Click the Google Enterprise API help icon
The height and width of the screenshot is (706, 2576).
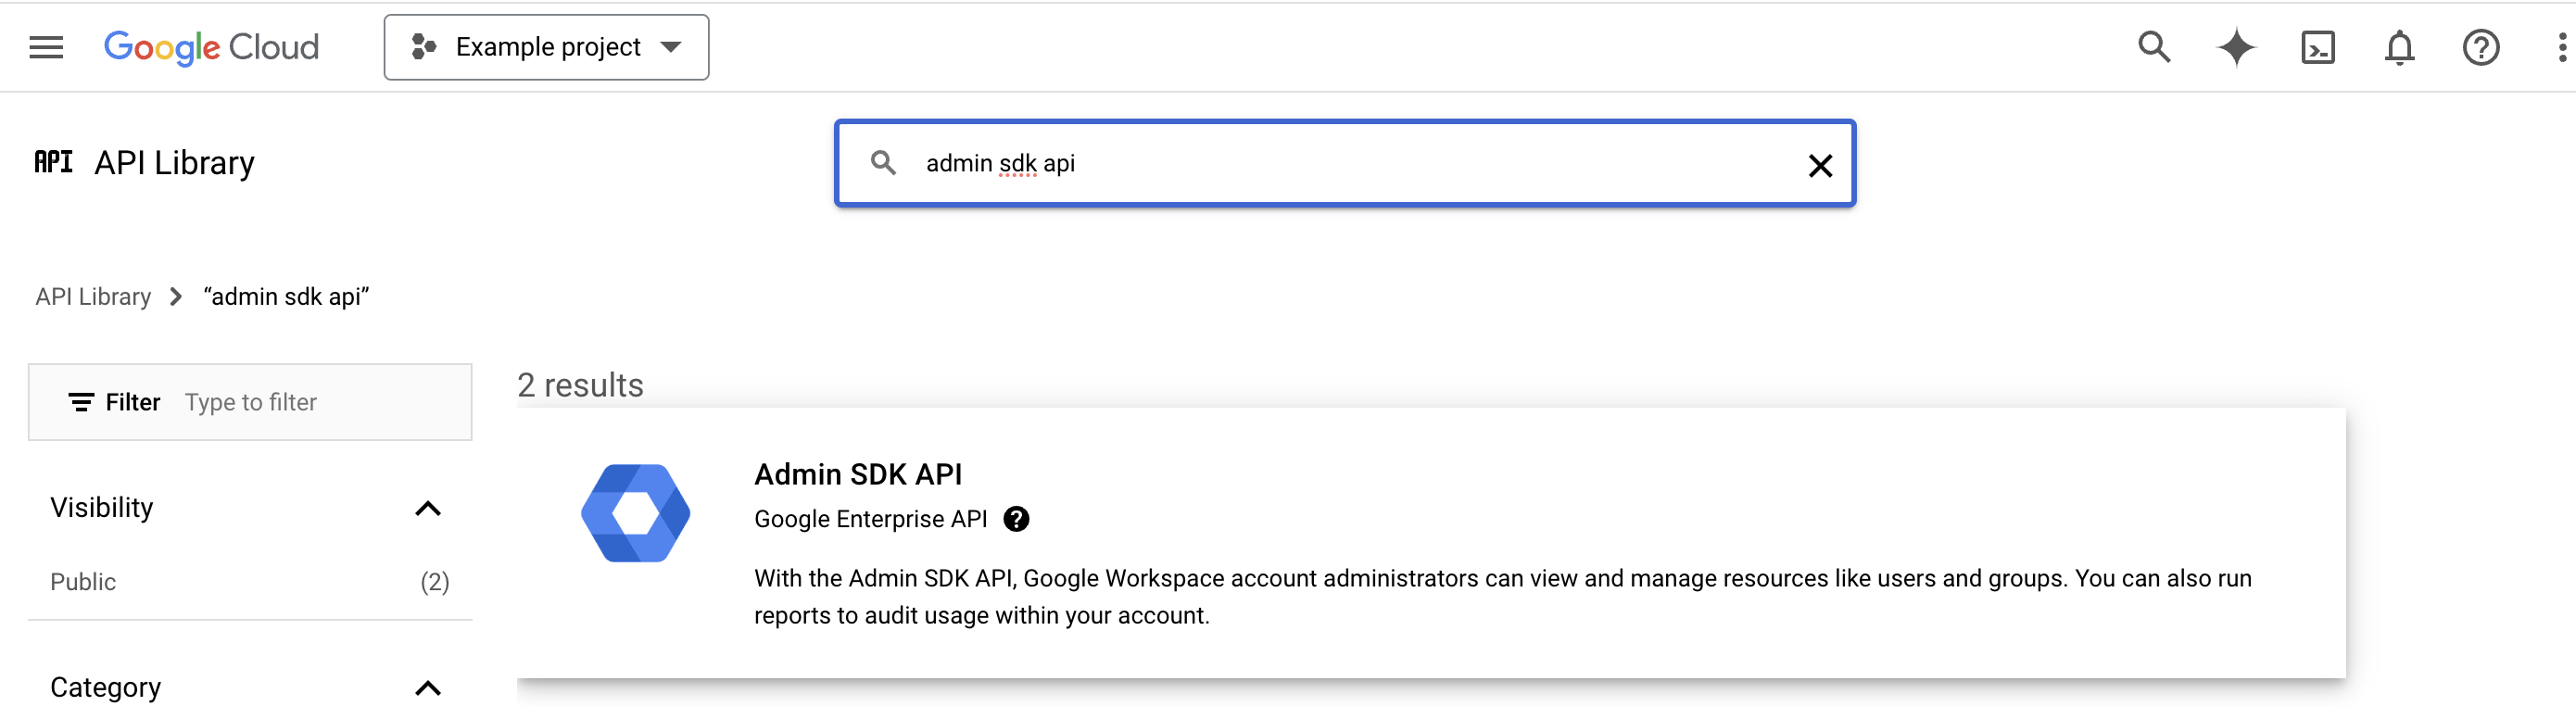point(1016,519)
